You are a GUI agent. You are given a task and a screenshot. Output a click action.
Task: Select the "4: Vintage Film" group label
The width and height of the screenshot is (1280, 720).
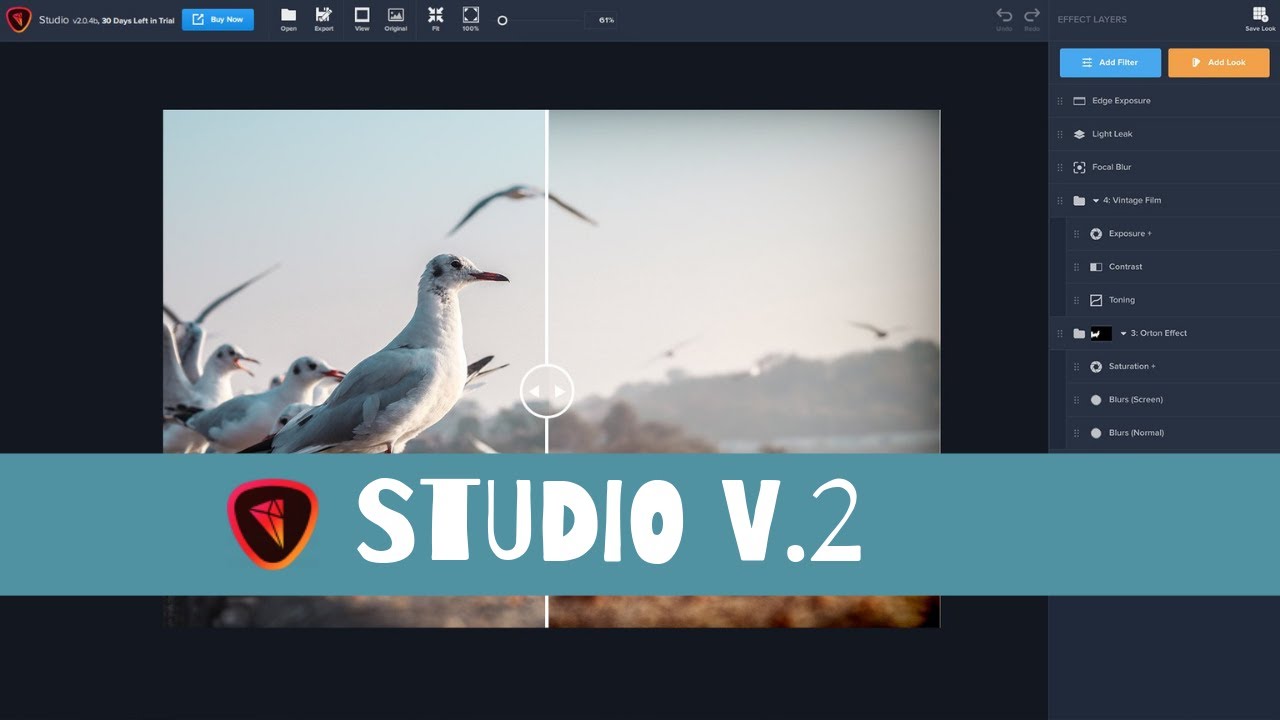(x=1132, y=200)
